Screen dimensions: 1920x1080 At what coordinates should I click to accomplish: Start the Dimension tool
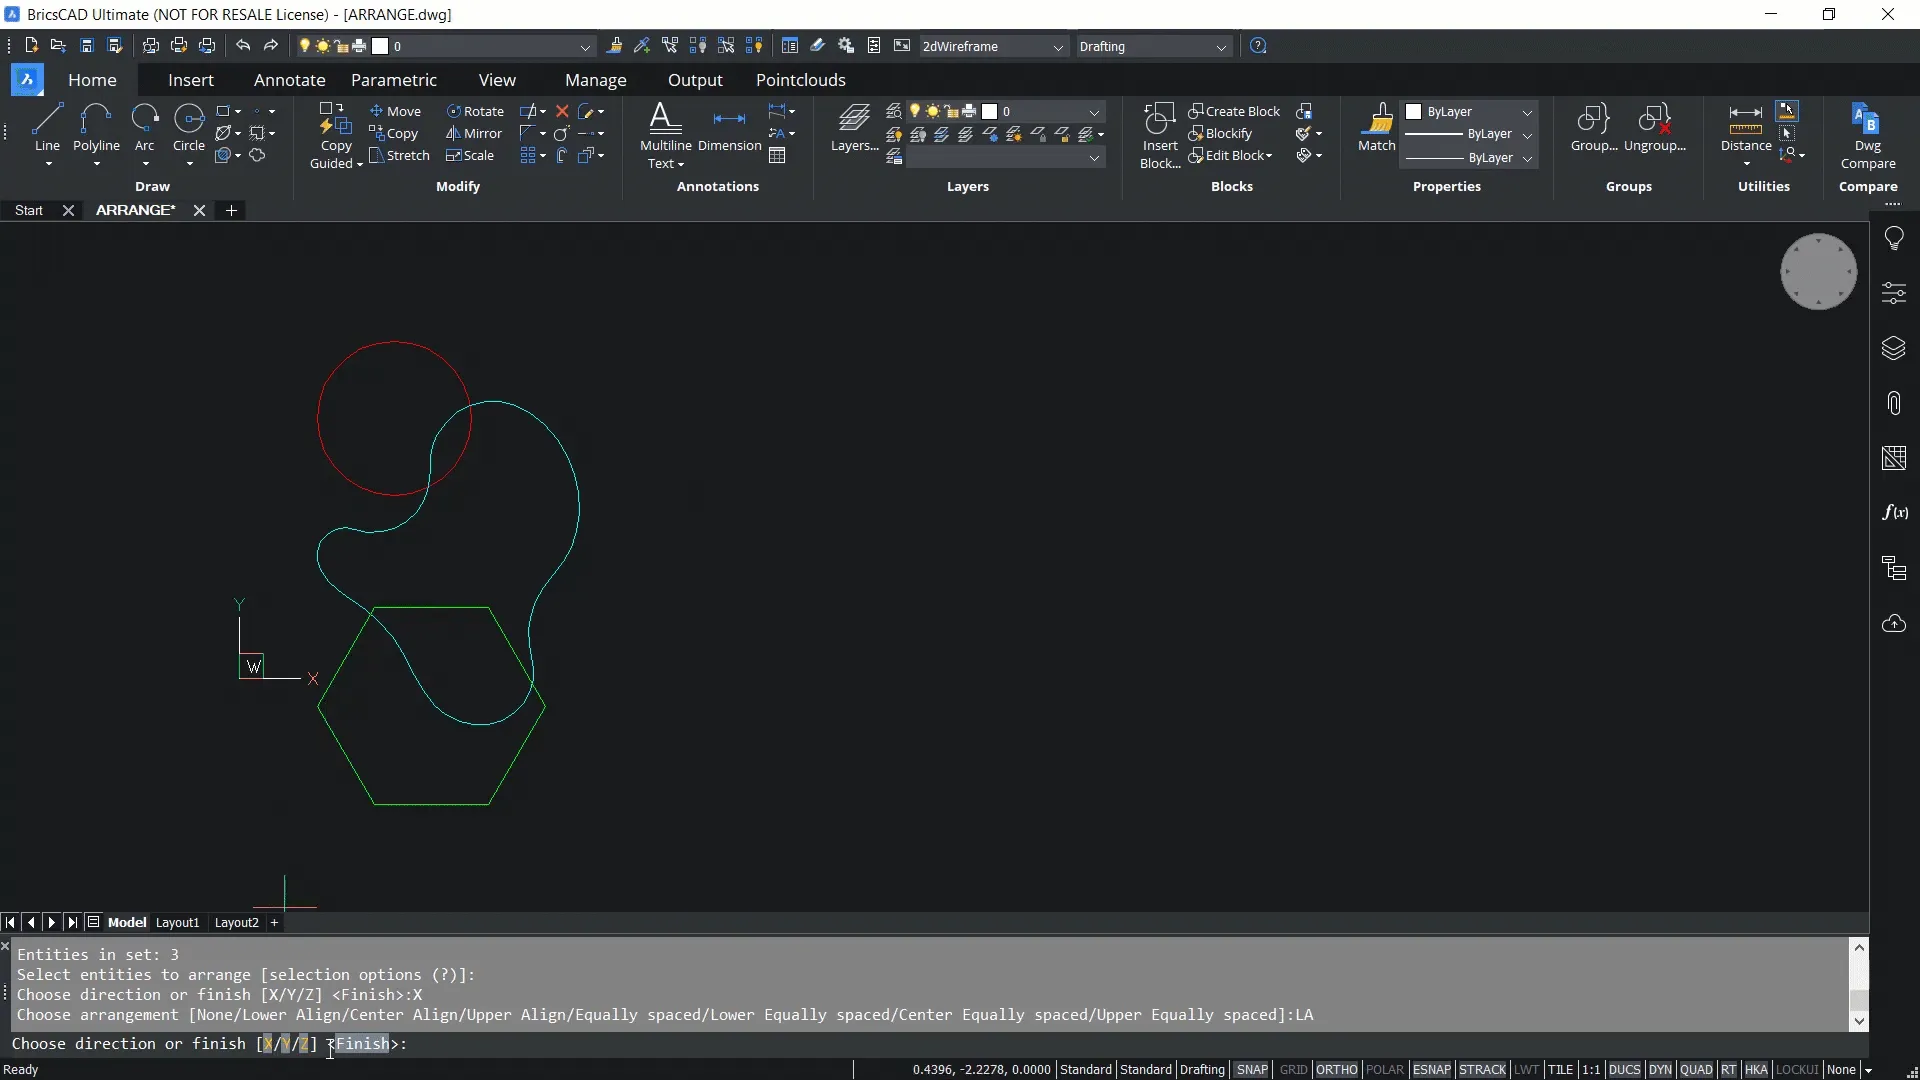[729, 128]
